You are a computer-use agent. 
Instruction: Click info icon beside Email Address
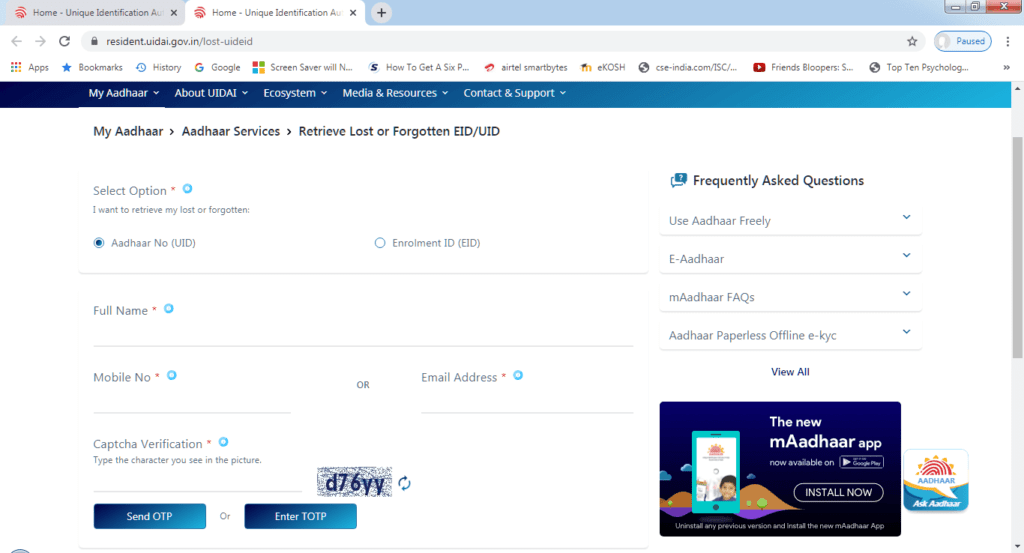(x=518, y=375)
